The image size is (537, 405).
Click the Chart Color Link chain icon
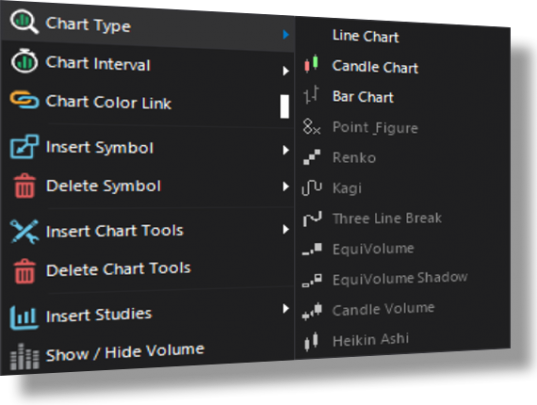point(24,99)
